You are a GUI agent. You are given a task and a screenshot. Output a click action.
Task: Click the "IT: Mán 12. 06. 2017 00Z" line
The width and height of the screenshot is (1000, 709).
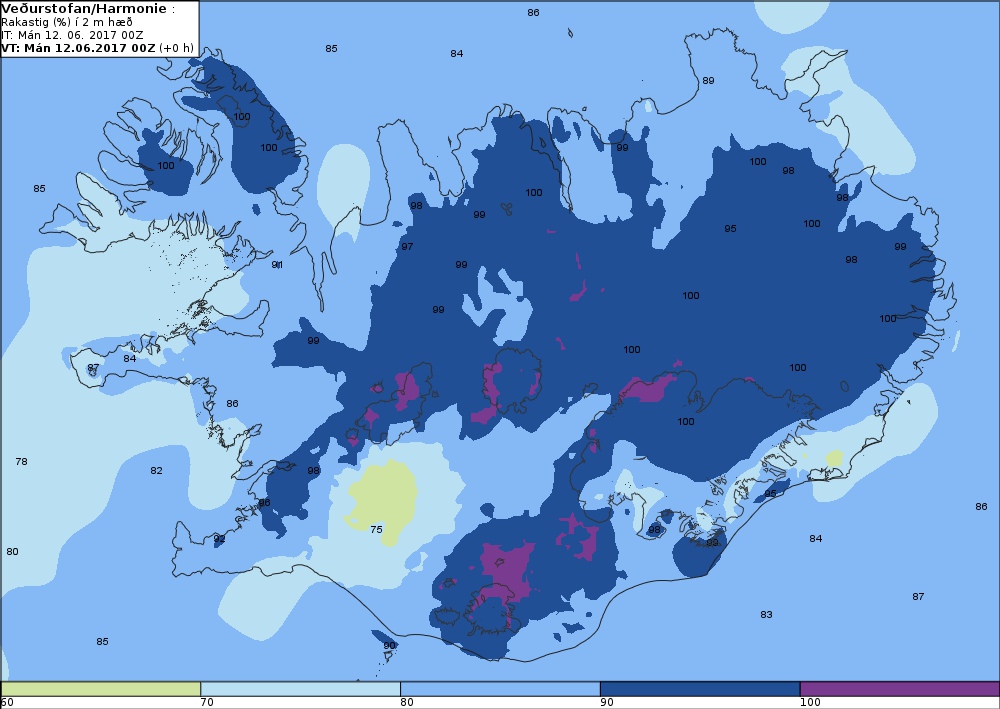[x=72, y=35]
